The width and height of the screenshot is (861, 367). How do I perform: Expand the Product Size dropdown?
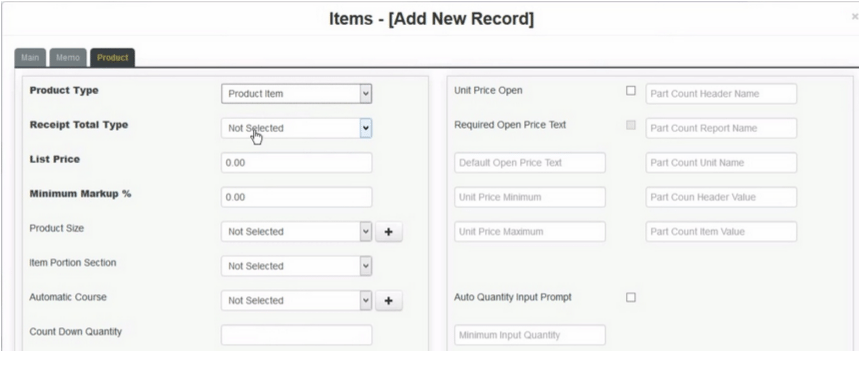click(297, 231)
